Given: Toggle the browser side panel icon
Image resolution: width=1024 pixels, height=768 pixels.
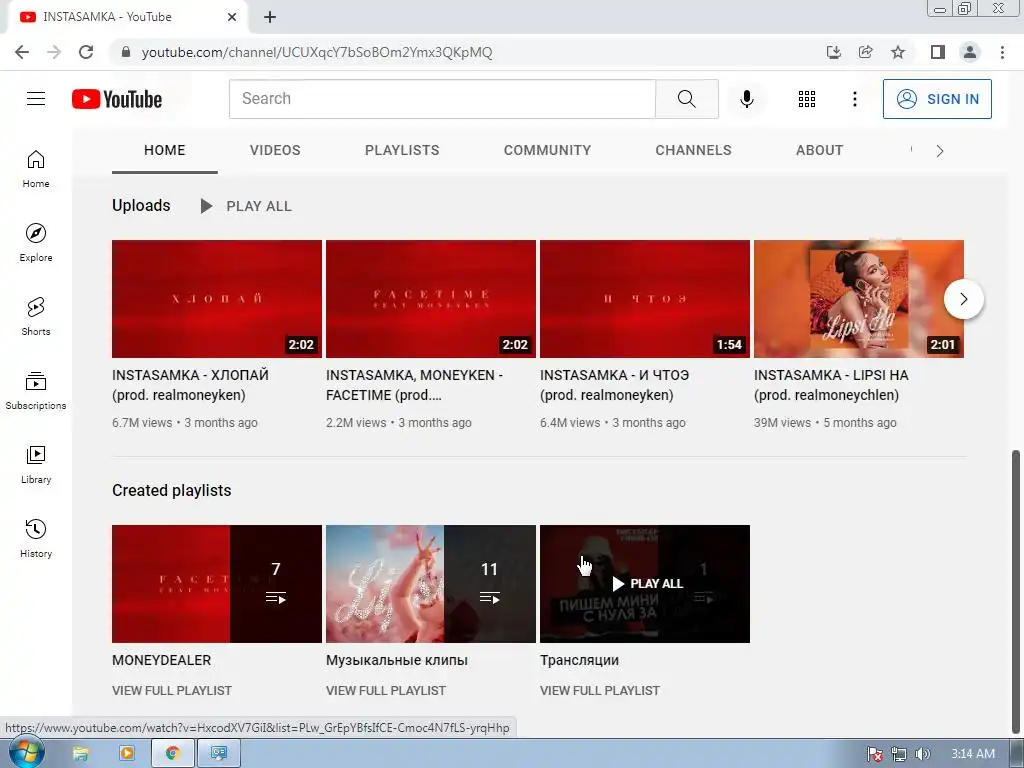Looking at the screenshot, I should coord(938,52).
